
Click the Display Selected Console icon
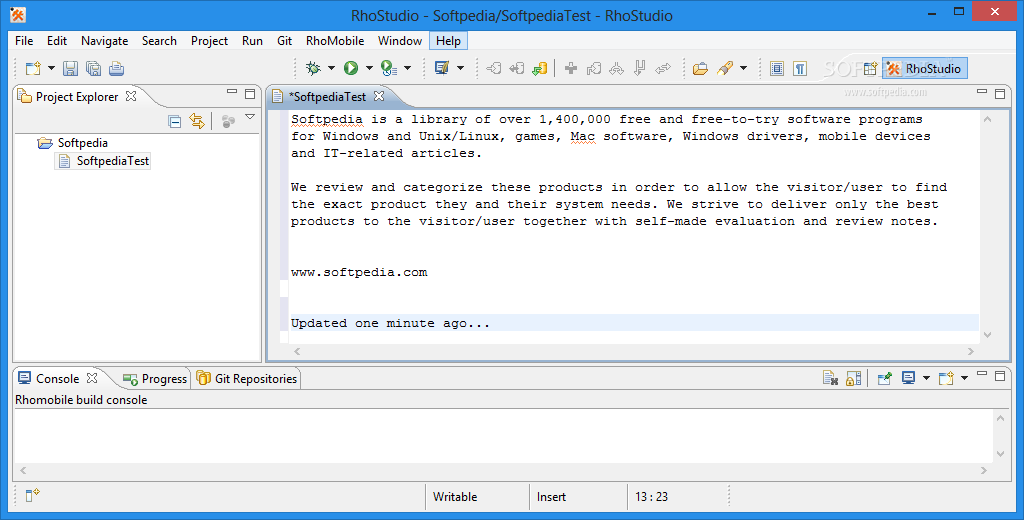(908, 378)
